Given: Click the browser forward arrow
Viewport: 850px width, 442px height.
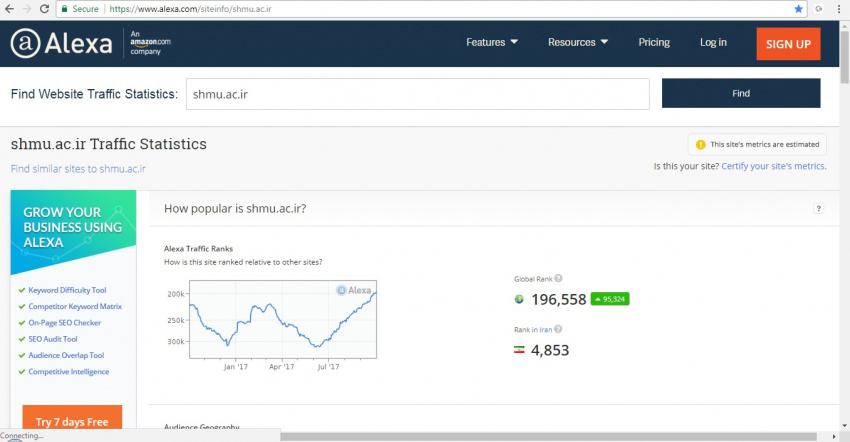Looking at the screenshot, I should click(27, 9).
